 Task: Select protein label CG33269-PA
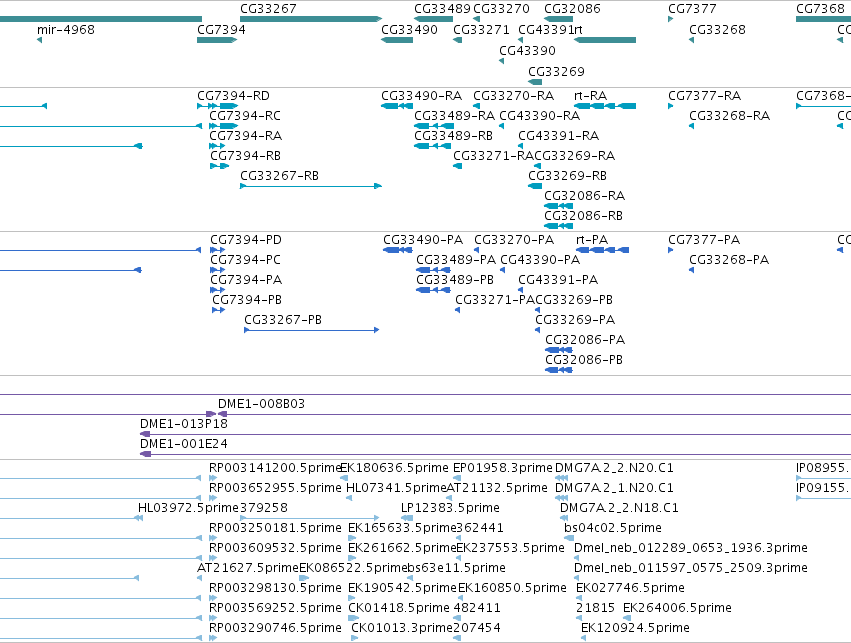[575, 320]
